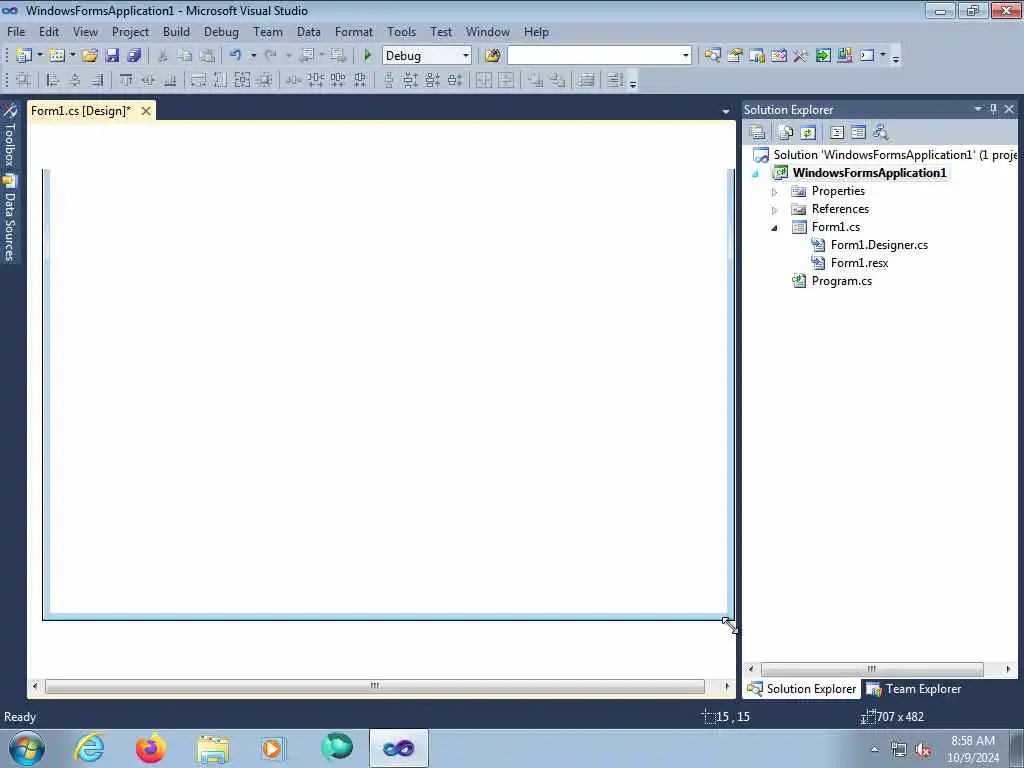Open the Extension Manager toolbar icon
1024x768 pixels.
[844, 56]
